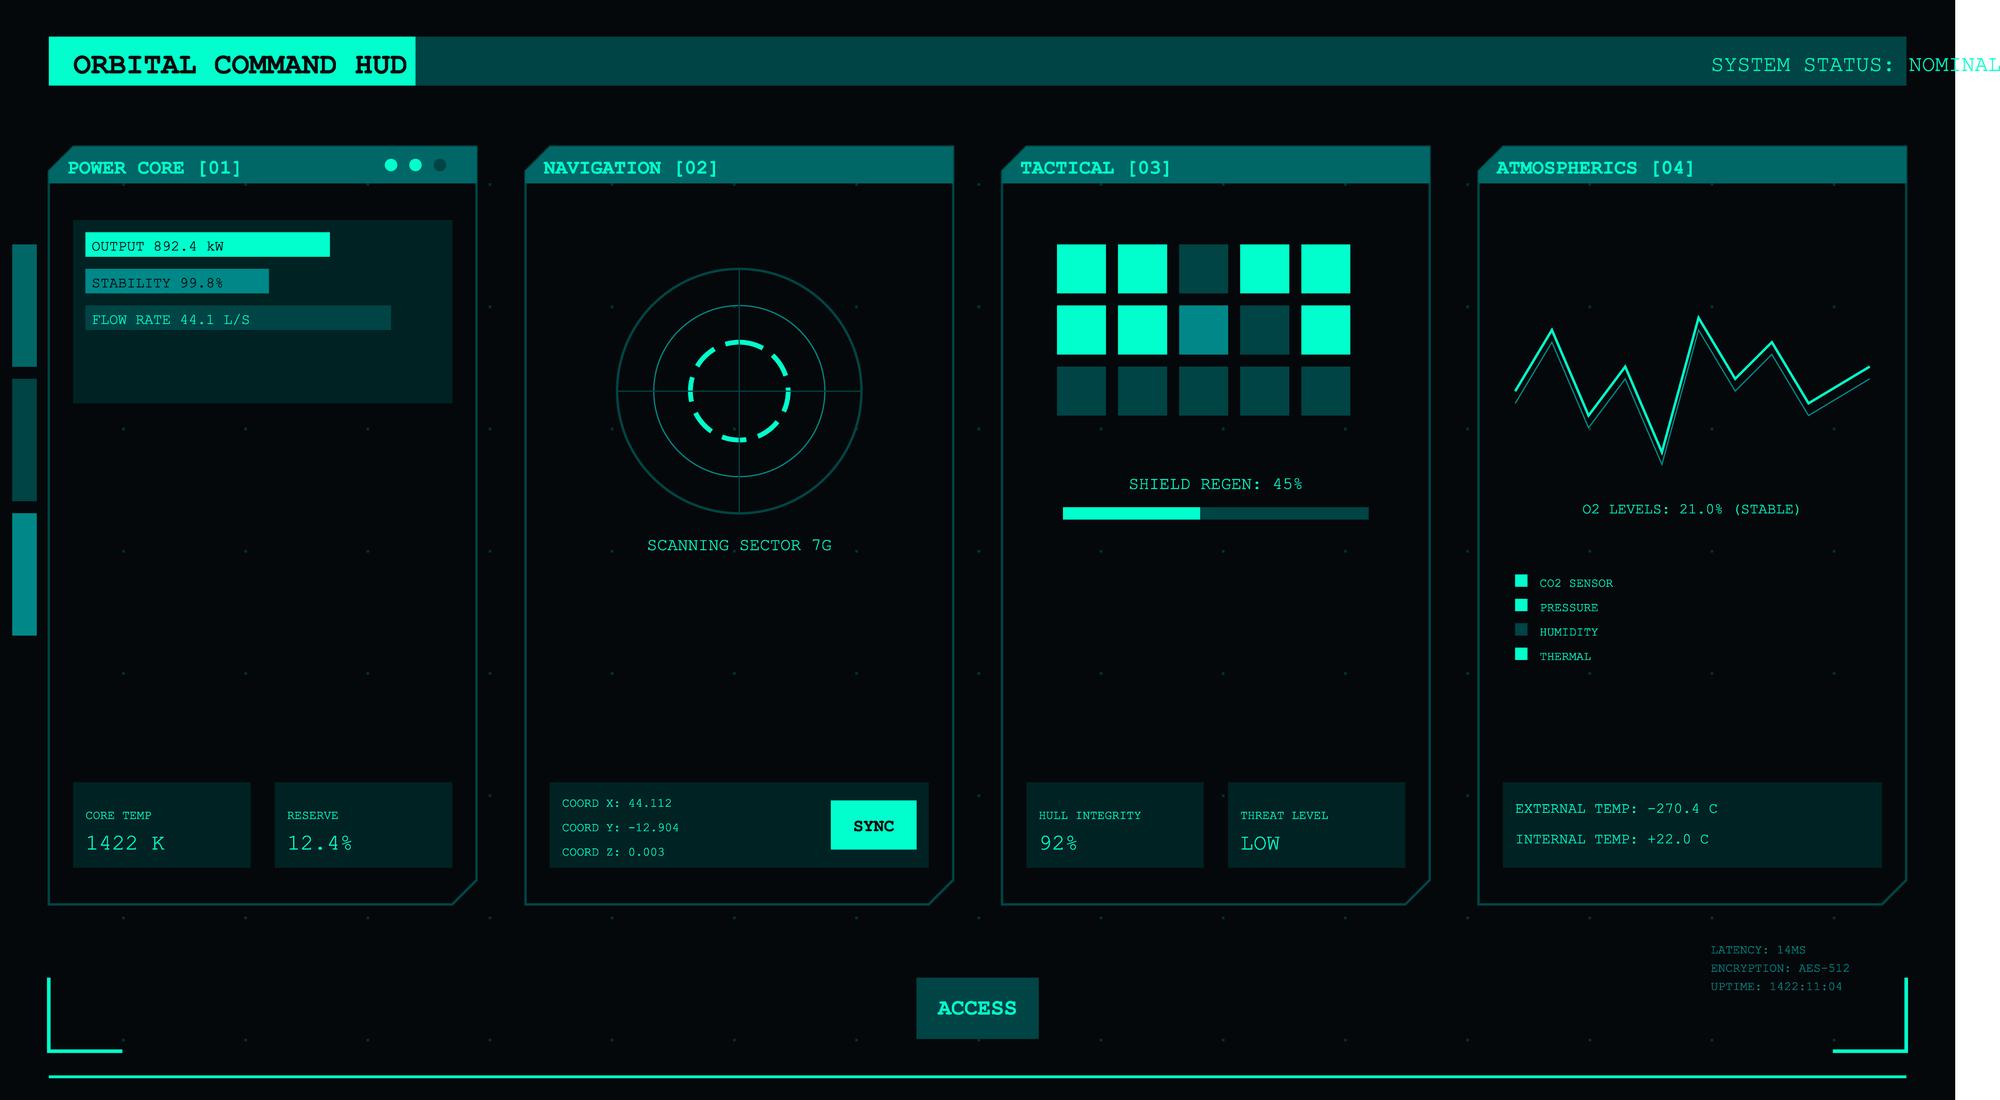Click the FLOW RATE 44.1 L/S bar

(x=238, y=318)
